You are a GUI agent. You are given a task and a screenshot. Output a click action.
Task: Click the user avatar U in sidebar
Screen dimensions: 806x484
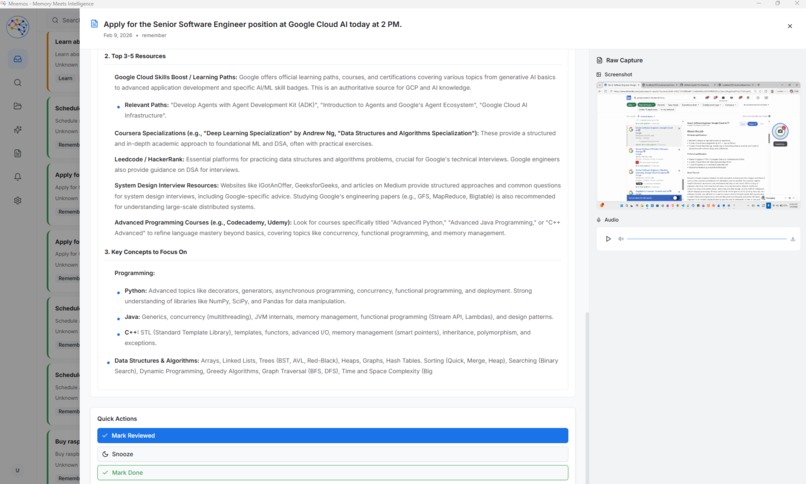17,470
